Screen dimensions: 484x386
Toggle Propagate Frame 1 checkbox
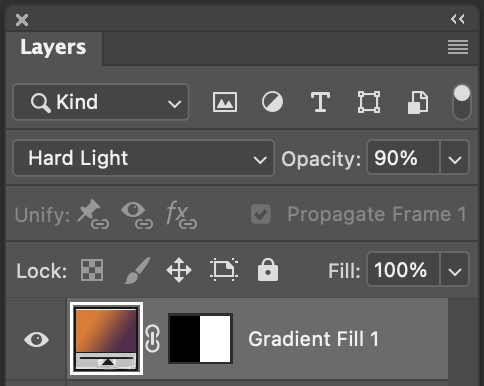[261, 214]
